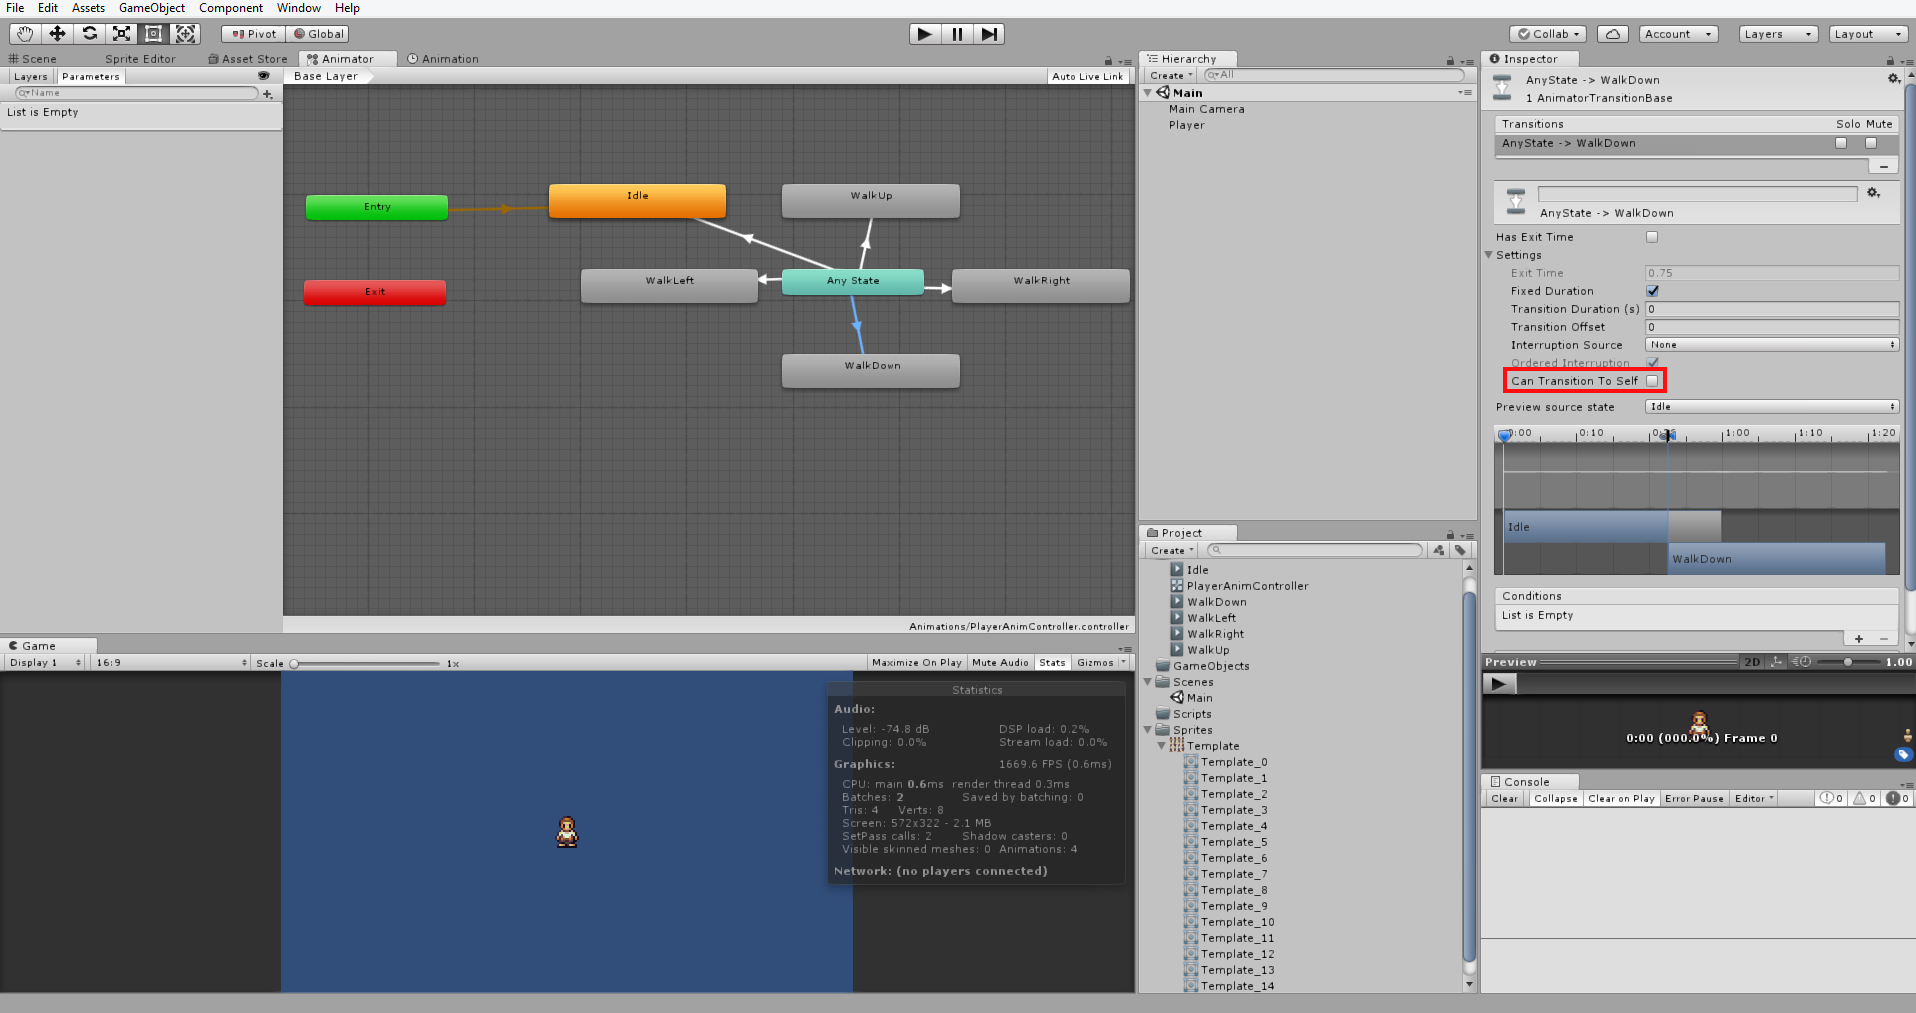This screenshot has height=1013, width=1916.
Task: Select the WalkDown state node in Animator
Action: 870,369
